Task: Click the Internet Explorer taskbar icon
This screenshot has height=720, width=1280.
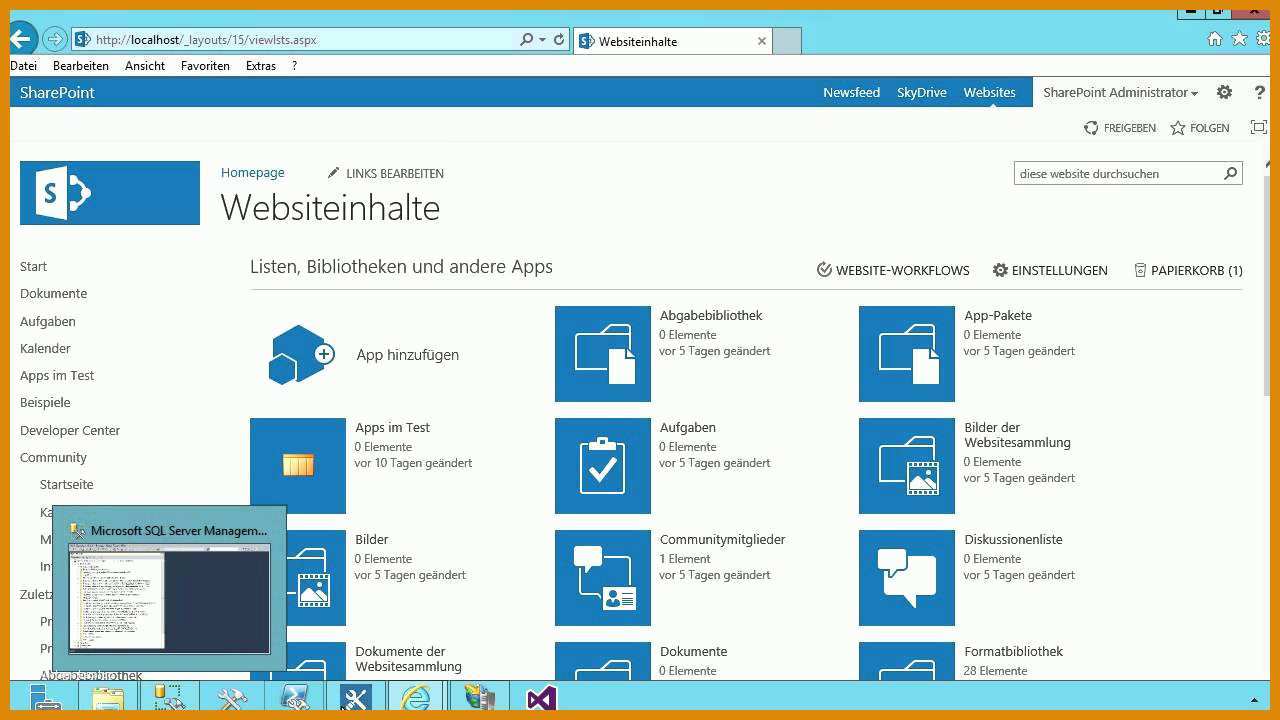Action: coord(415,698)
